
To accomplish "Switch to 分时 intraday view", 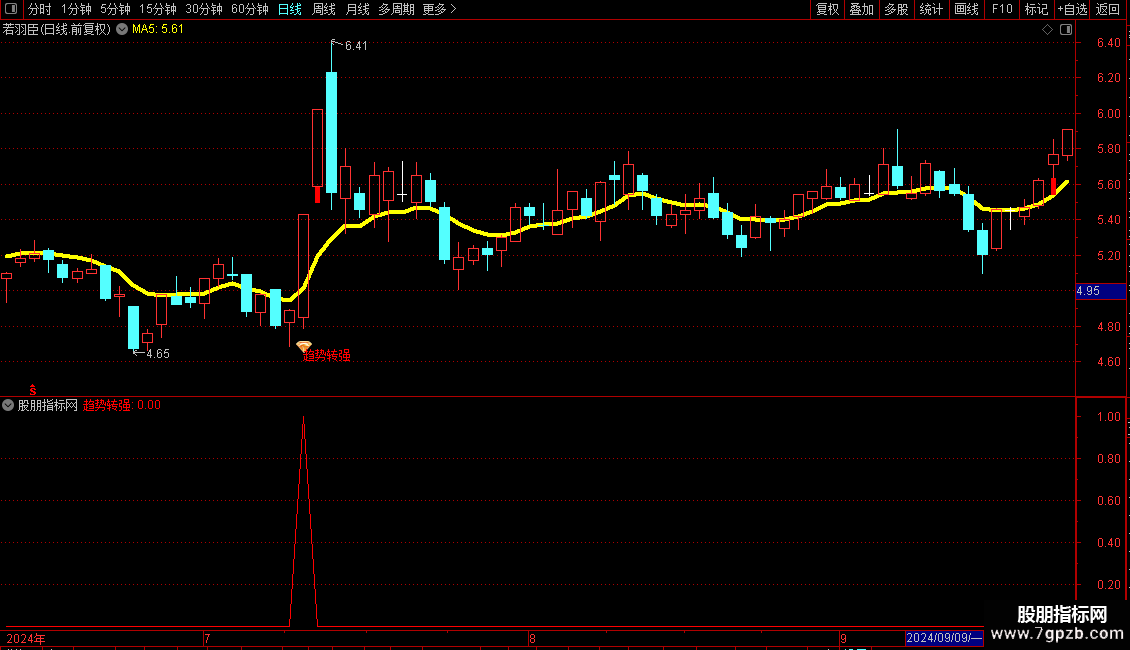I will pos(40,9).
